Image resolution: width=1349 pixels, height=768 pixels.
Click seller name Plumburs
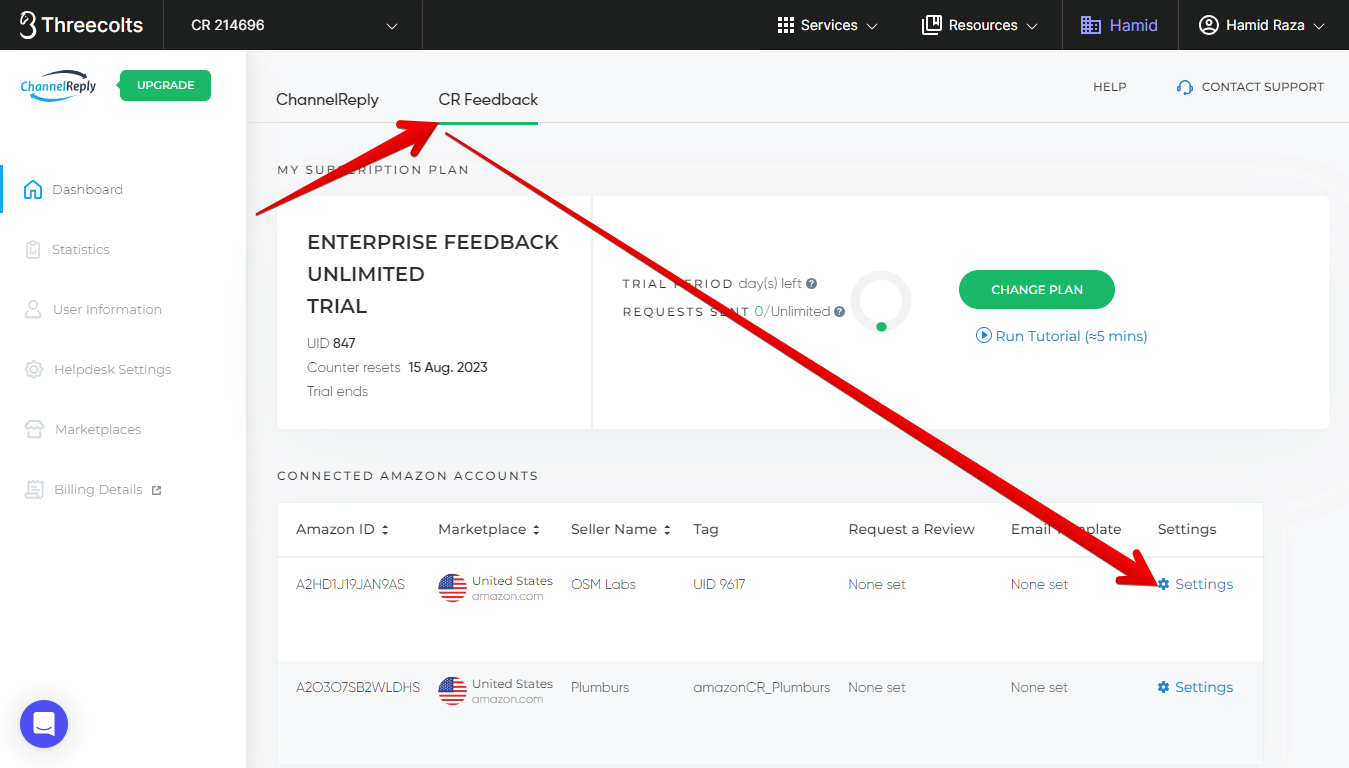point(600,687)
